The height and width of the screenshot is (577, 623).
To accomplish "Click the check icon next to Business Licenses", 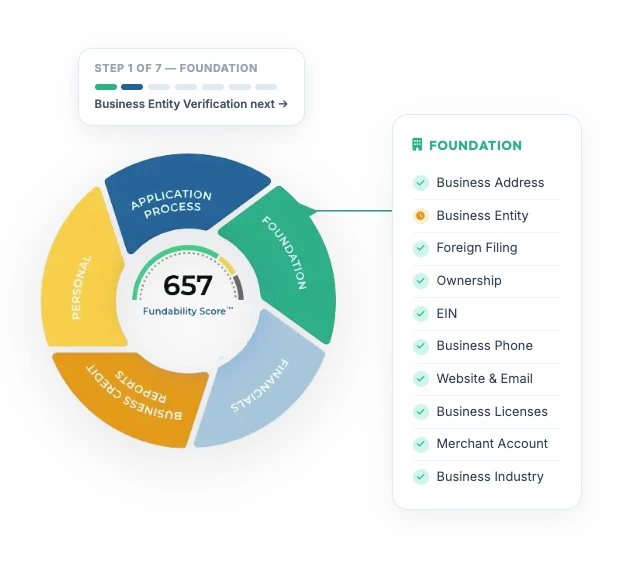I will pos(421,411).
